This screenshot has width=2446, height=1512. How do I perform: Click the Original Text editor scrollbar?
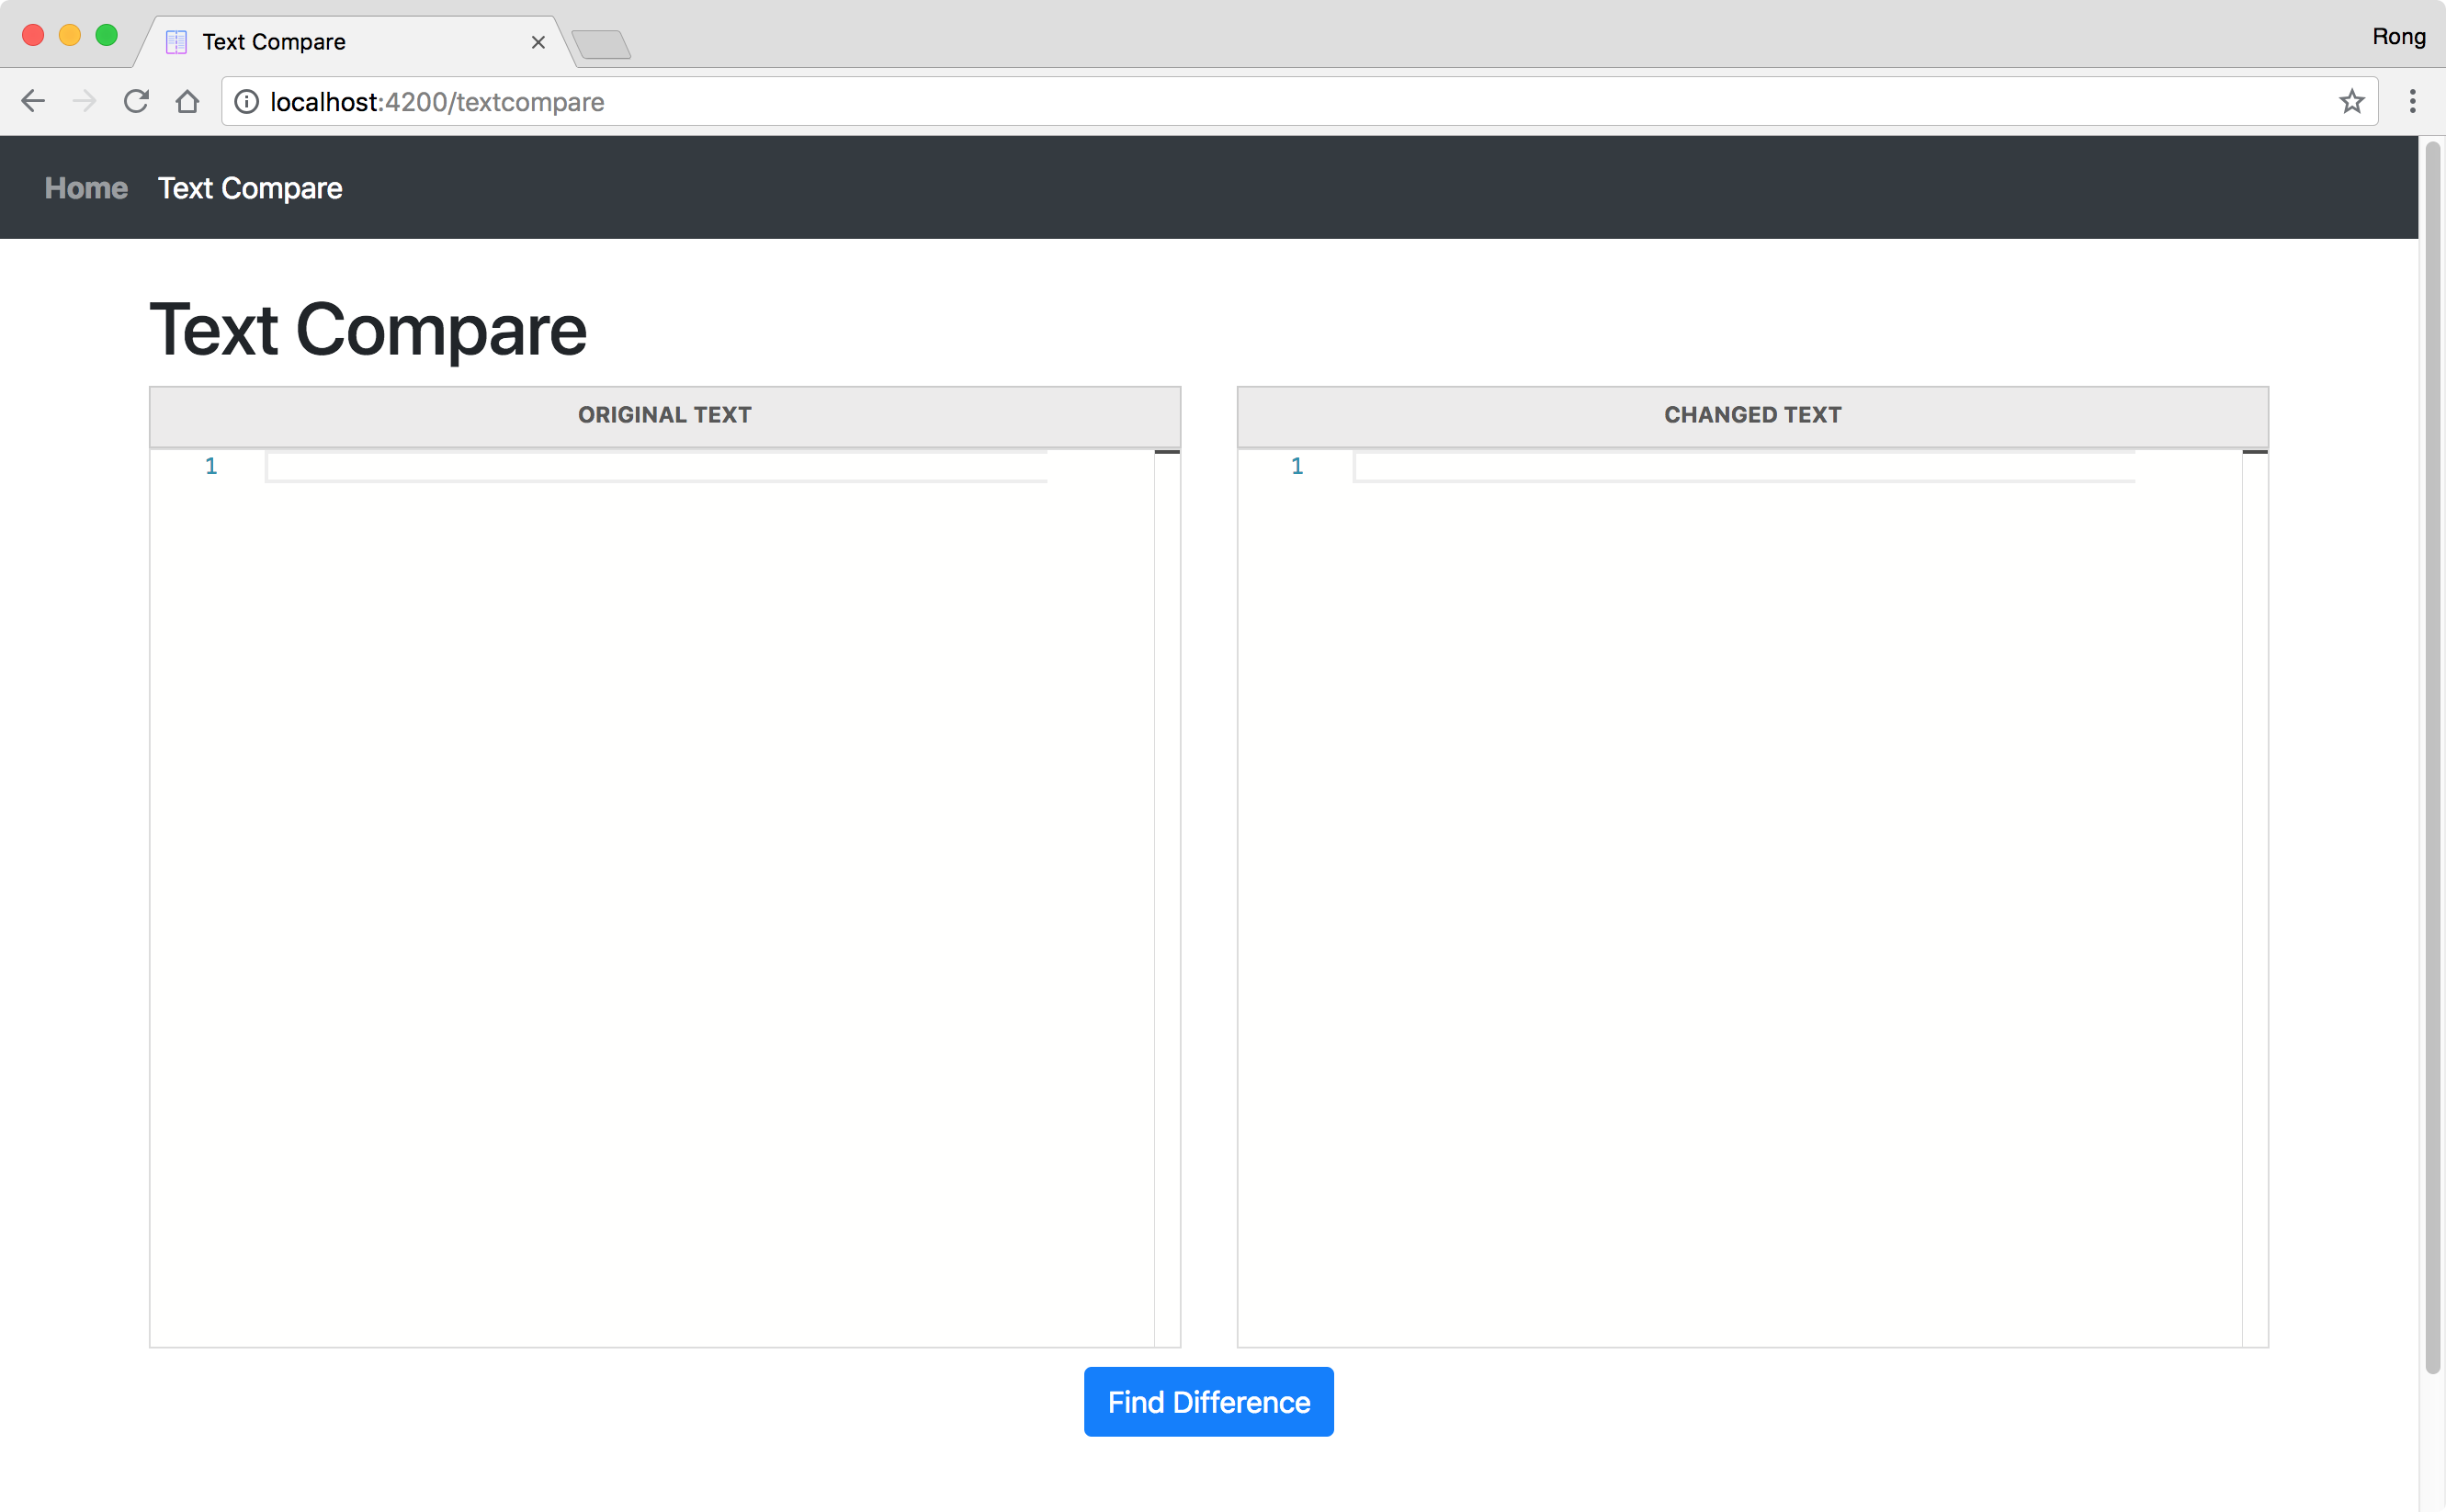(1167, 455)
